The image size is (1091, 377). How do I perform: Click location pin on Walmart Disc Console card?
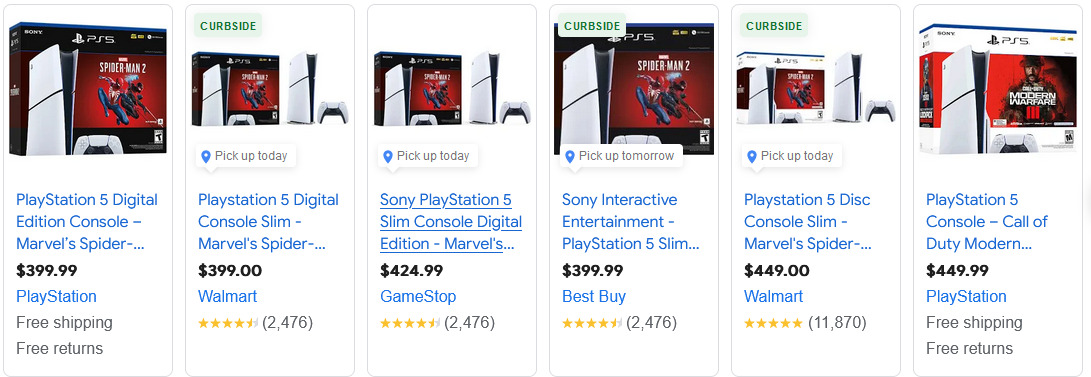752,157
